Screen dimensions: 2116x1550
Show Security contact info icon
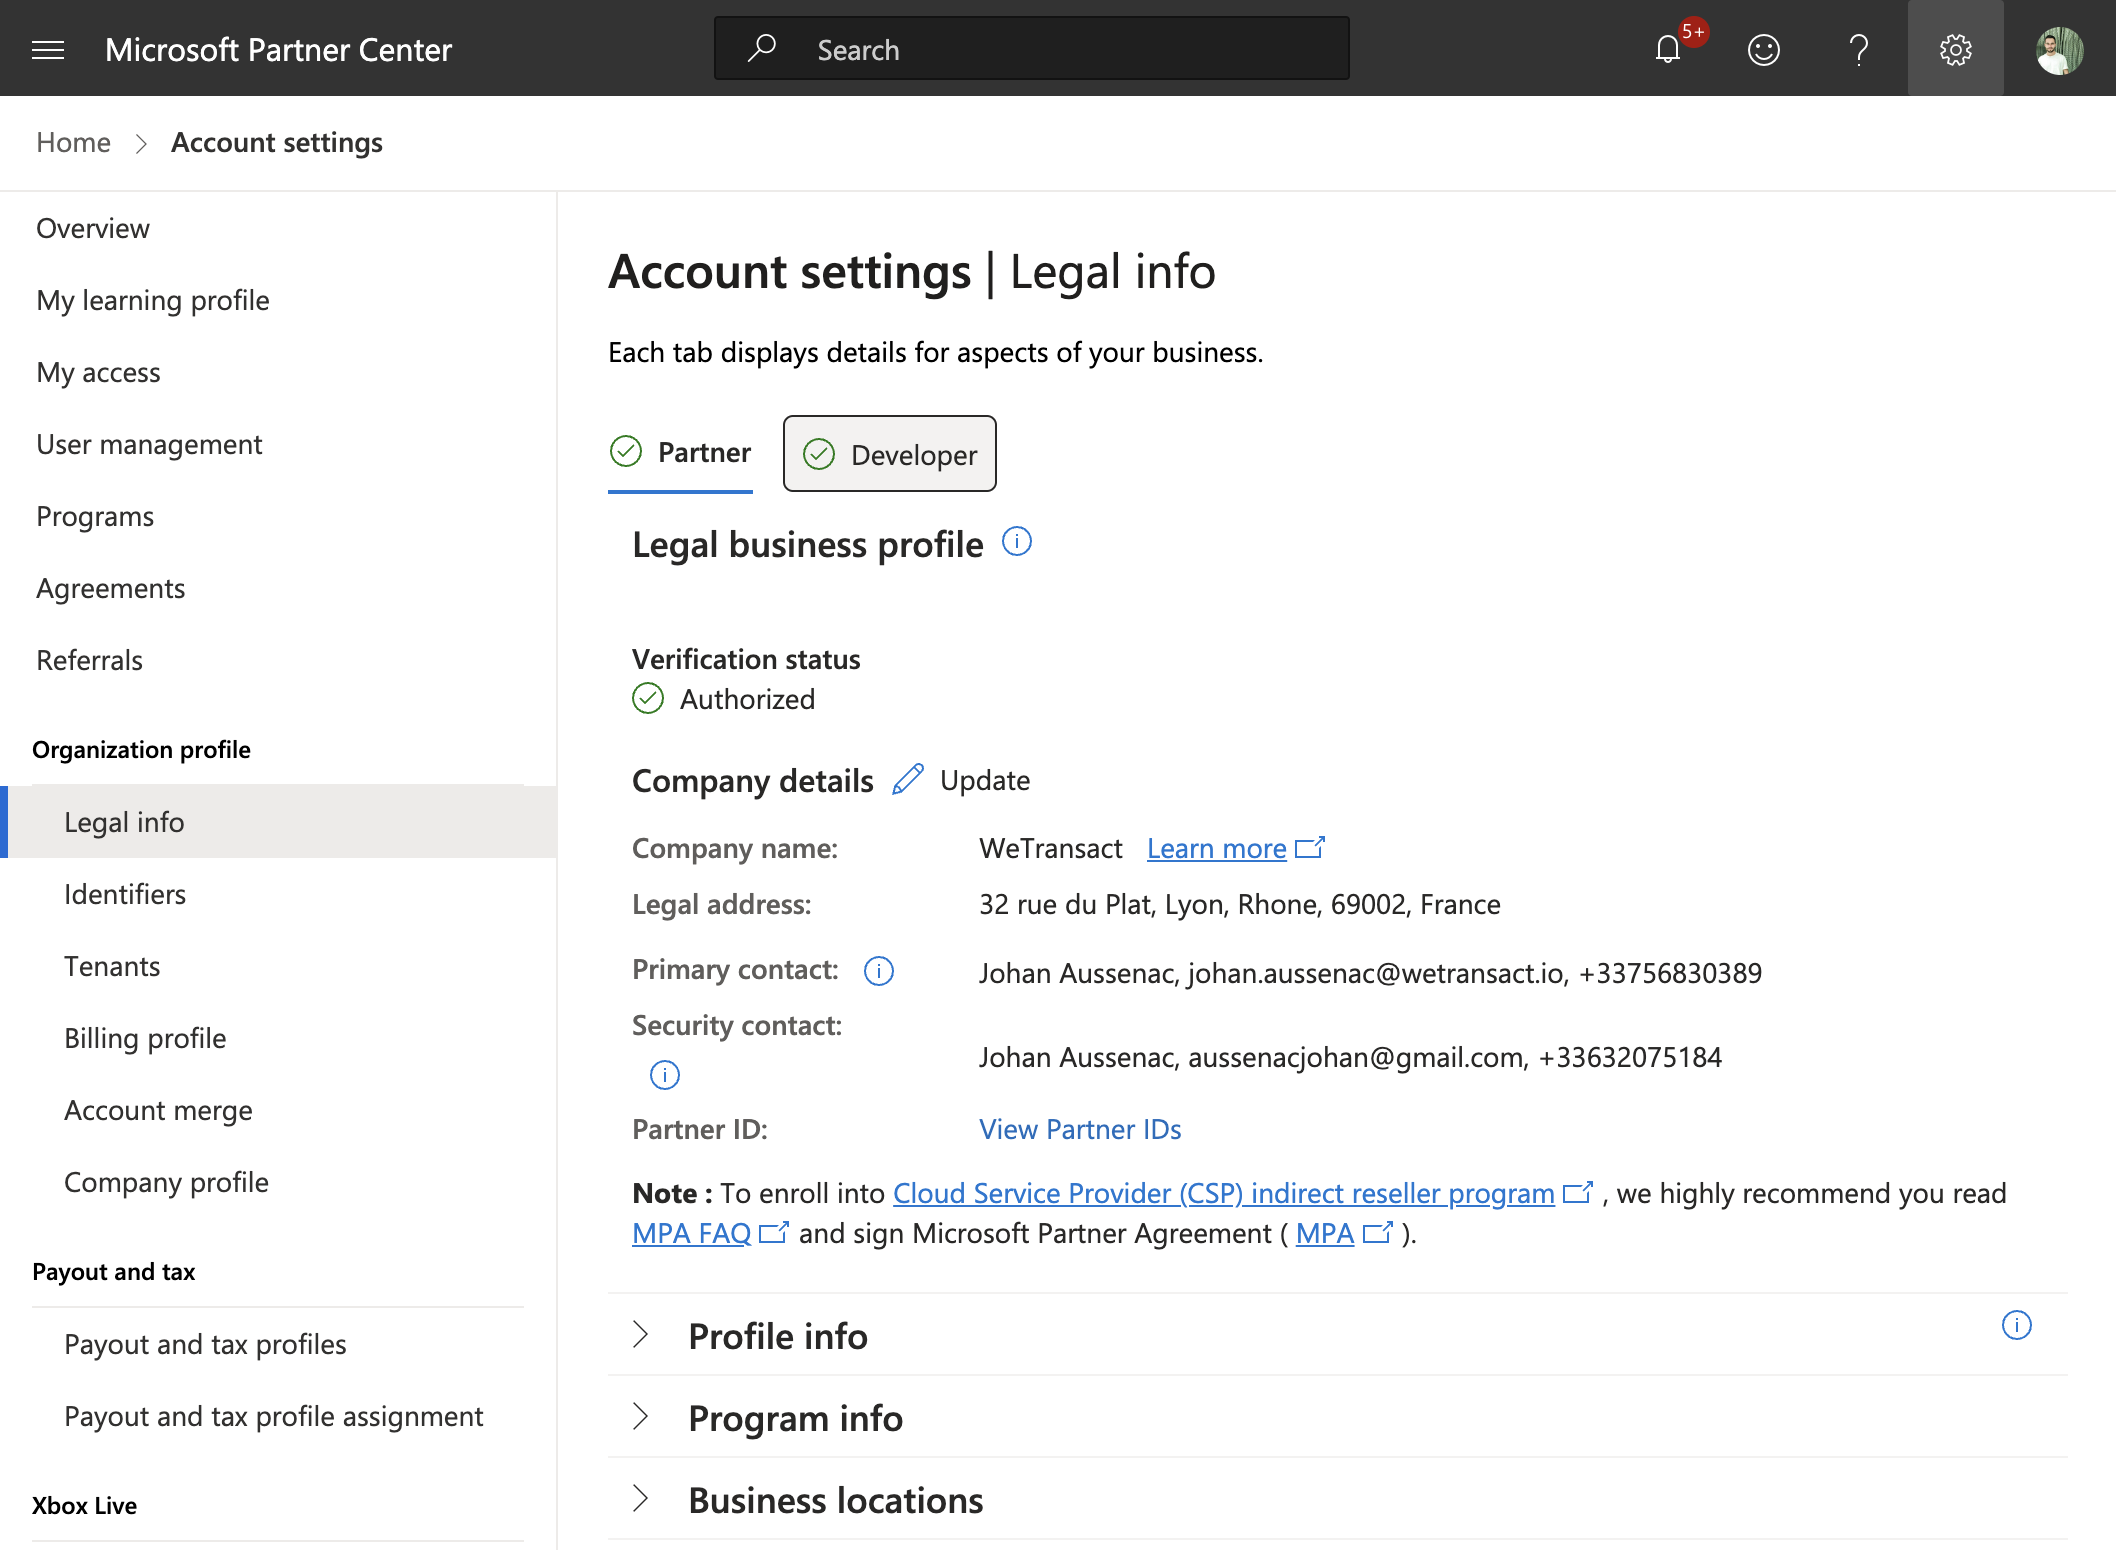[664, 1075]
